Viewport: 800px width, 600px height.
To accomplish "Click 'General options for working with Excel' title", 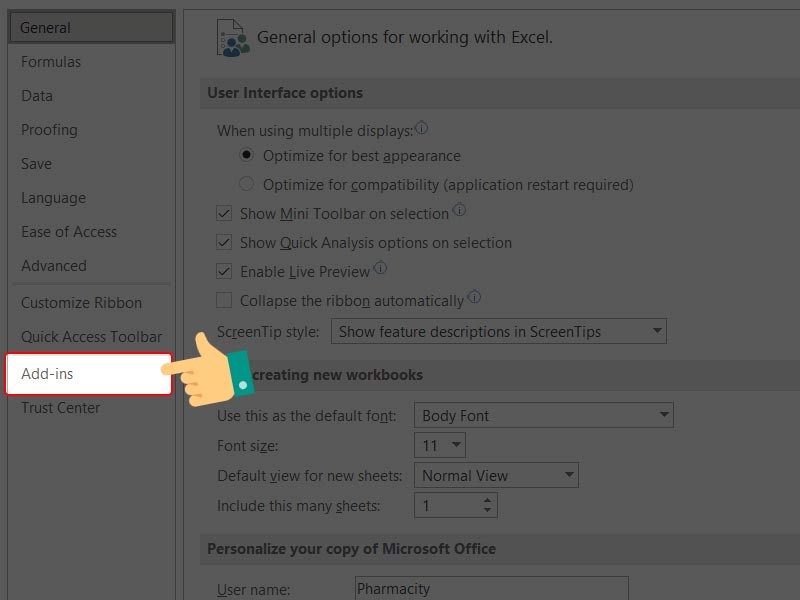I will click(405, 37).
